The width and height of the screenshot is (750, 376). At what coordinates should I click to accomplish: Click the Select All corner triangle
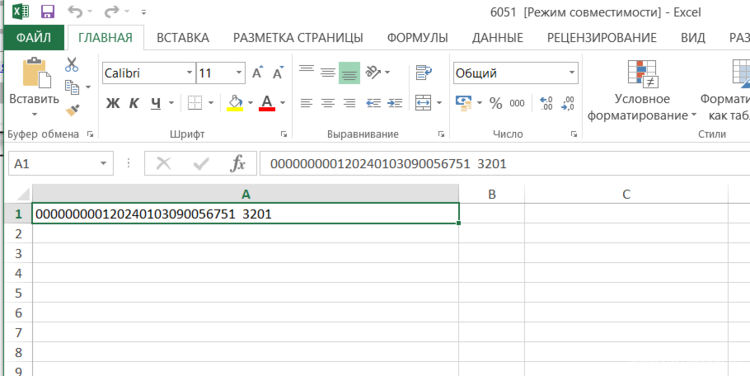pos(22,194)
